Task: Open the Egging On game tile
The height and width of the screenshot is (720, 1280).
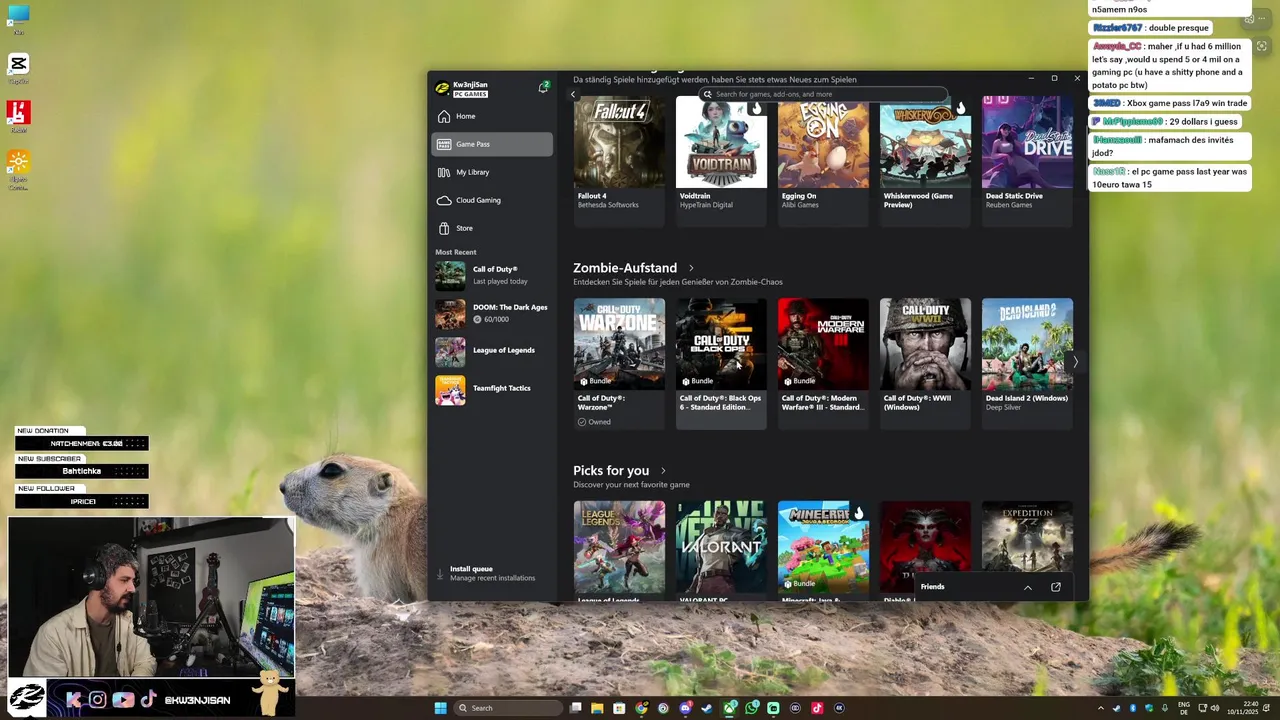Action: point(823,160)
